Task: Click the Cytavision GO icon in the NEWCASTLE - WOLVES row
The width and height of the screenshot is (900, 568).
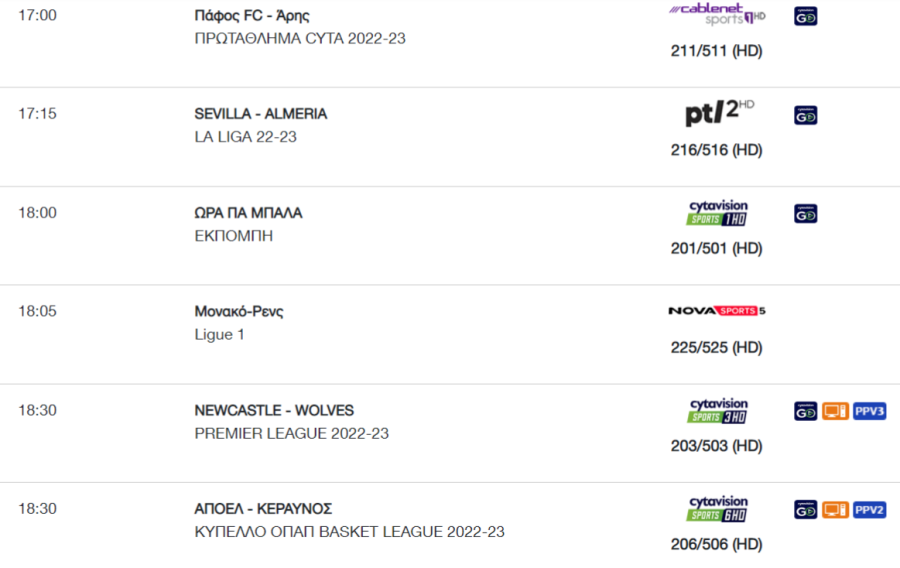Action: [806, 411]
